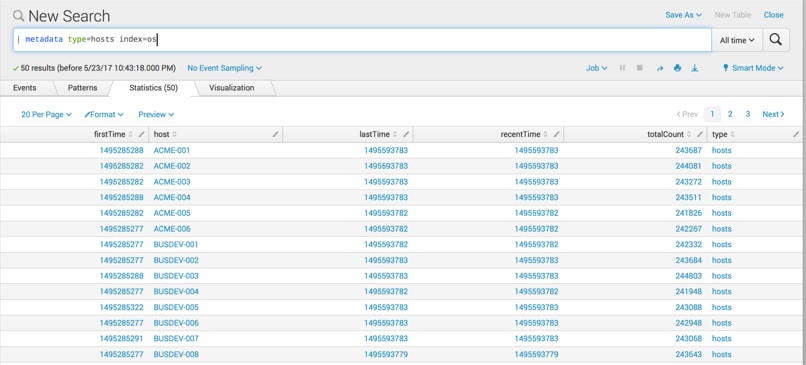806x365 pixels.
Task: Click host value ACME-004
Action: tap(172, 197)
